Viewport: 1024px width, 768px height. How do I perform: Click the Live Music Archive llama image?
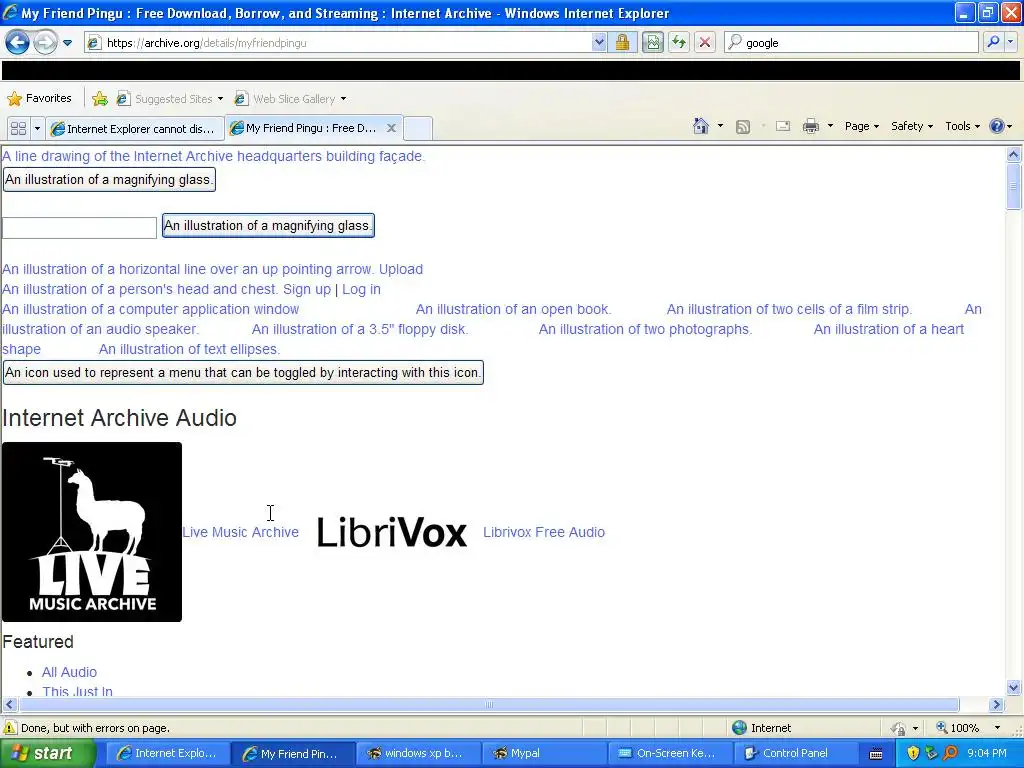click(92, 532)
